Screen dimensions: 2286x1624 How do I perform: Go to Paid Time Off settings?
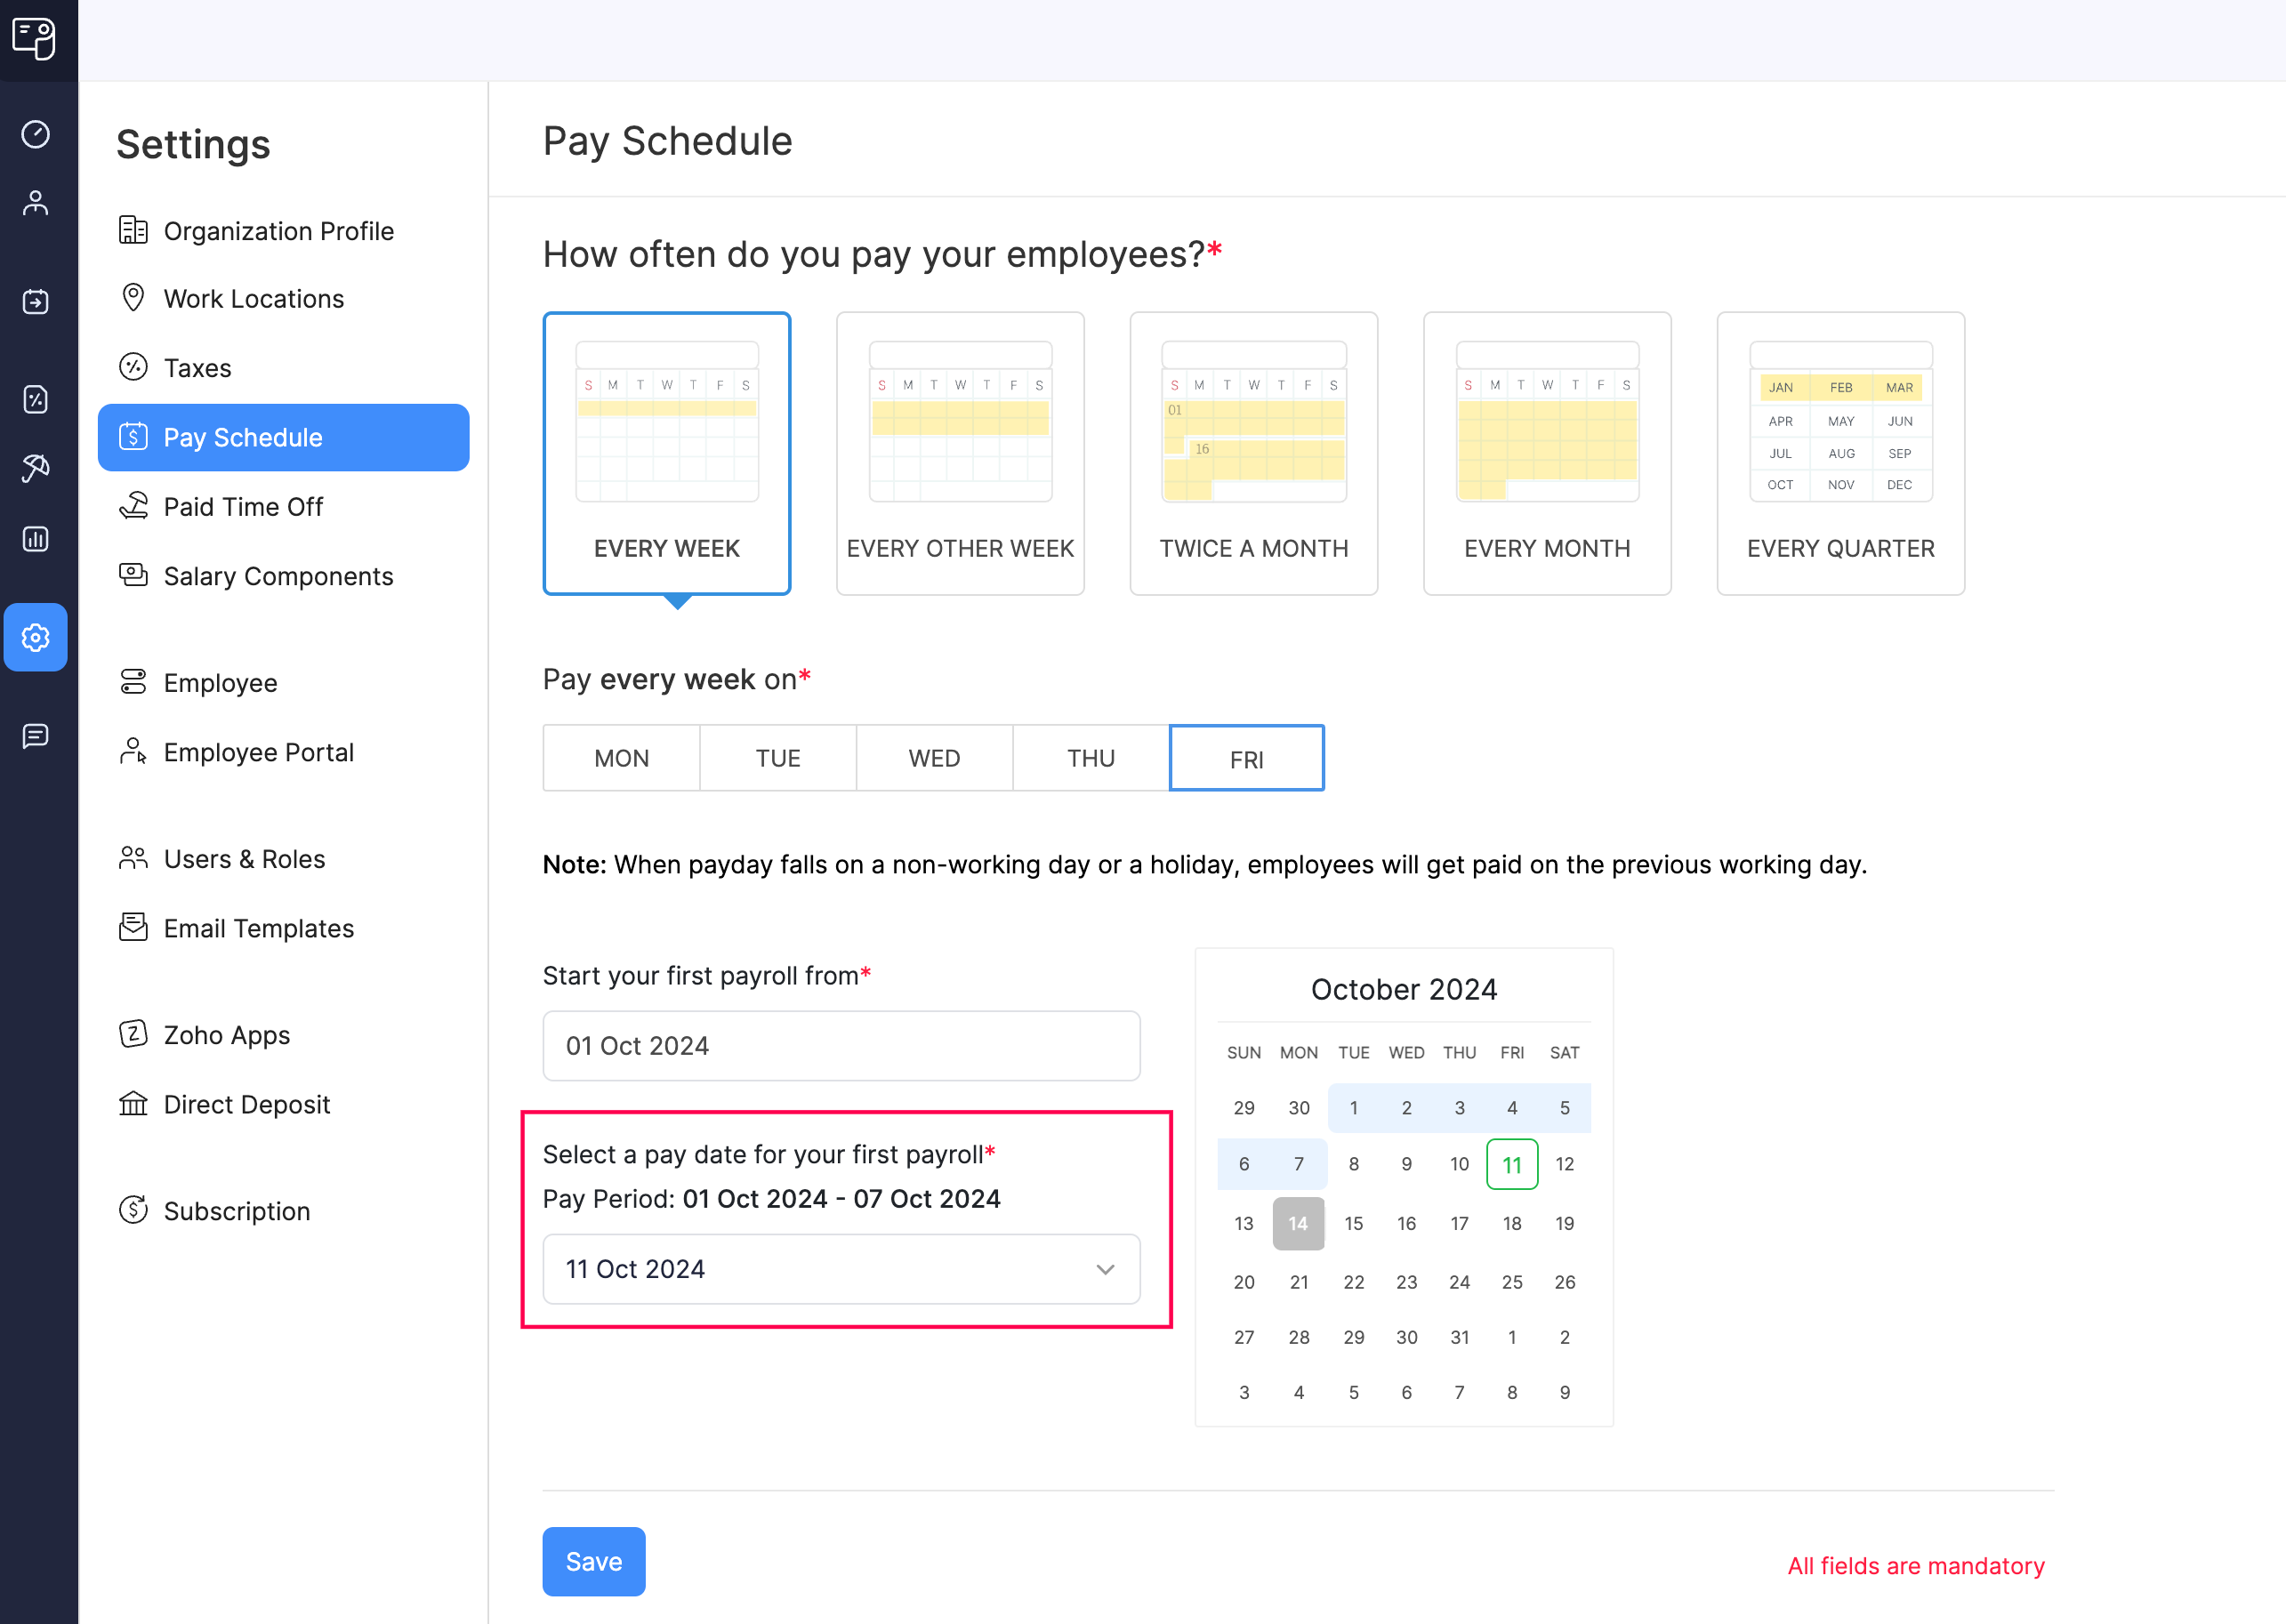pos(243,507)
